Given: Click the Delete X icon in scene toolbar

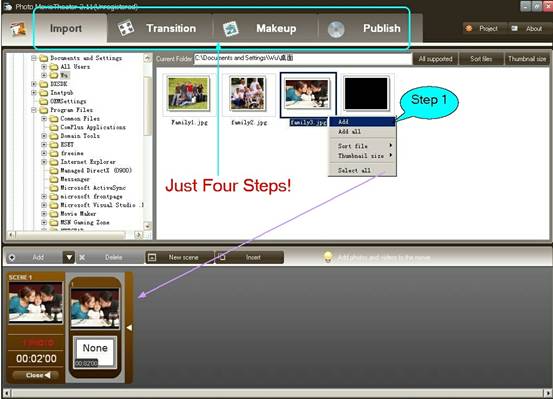Looking at the screenshot, I should (82, 258).
